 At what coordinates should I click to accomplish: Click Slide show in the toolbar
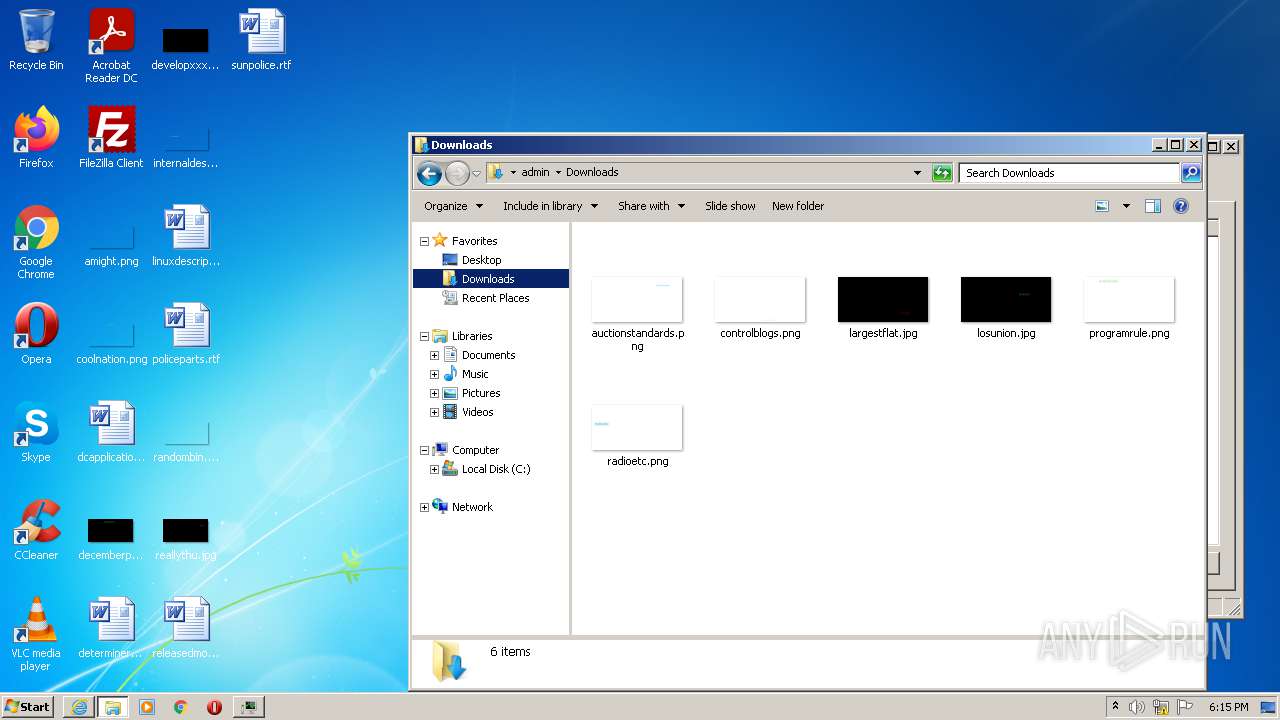click(730, 206)
